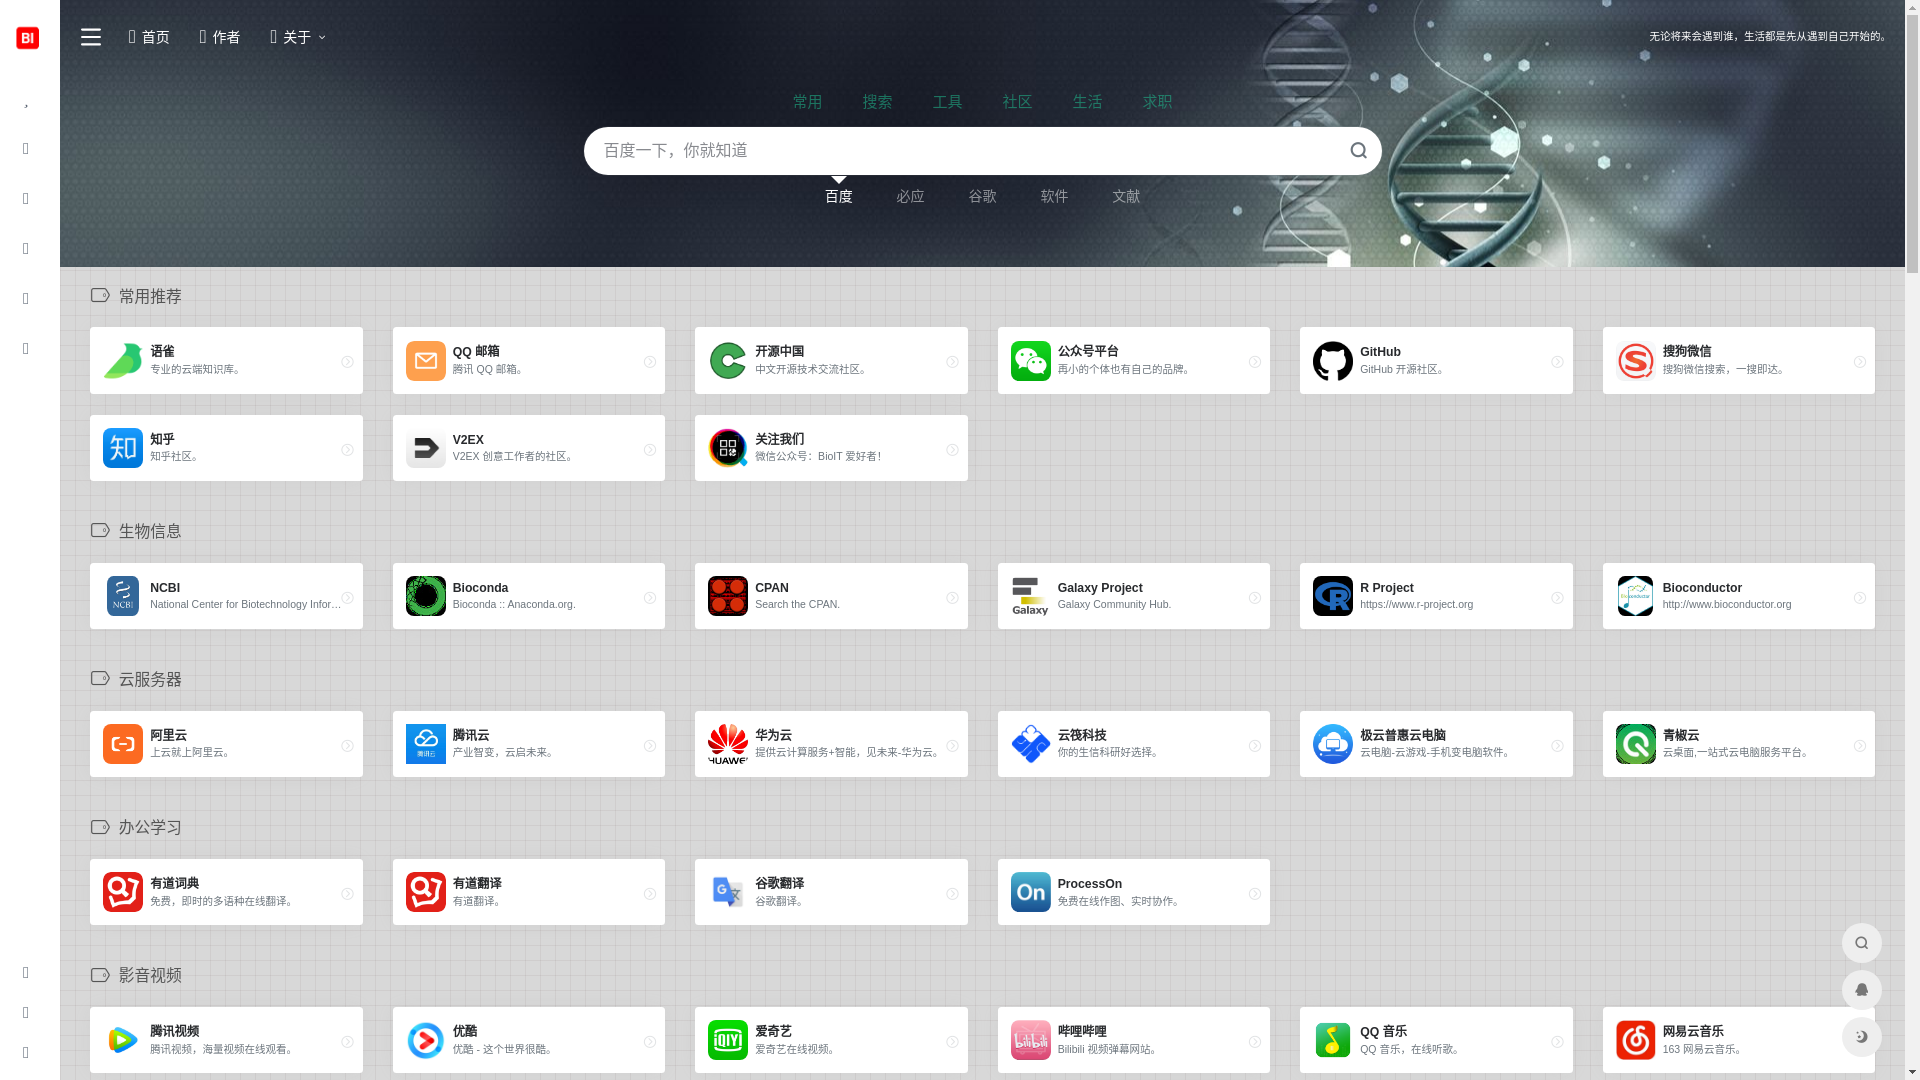Open the 哔哩哔哩 bilibili icon

click(1031, 1040)
